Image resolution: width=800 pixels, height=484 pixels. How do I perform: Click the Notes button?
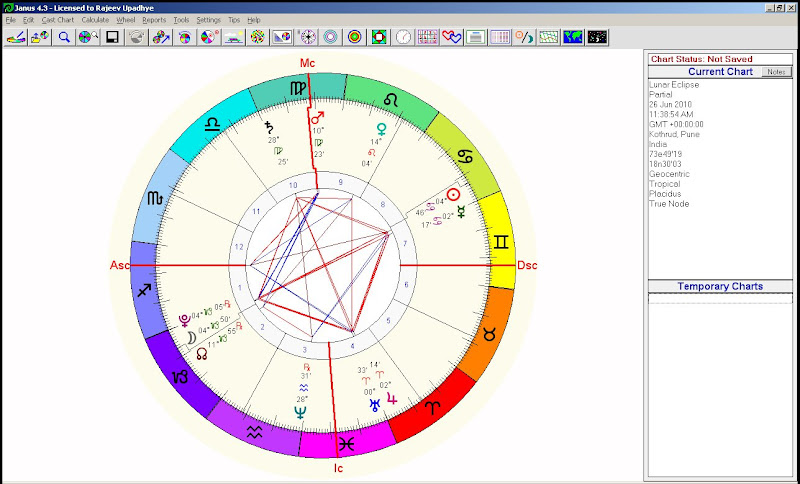[775, 72]
